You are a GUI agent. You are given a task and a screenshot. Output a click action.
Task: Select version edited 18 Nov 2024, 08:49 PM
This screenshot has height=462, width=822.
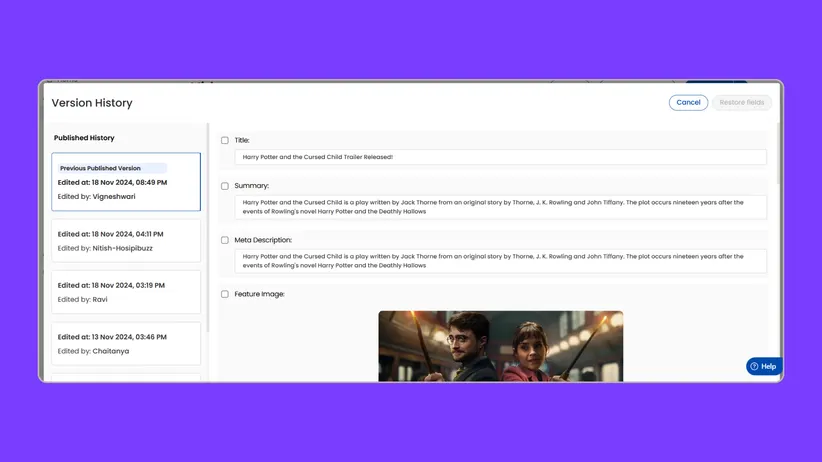(126, 181)
